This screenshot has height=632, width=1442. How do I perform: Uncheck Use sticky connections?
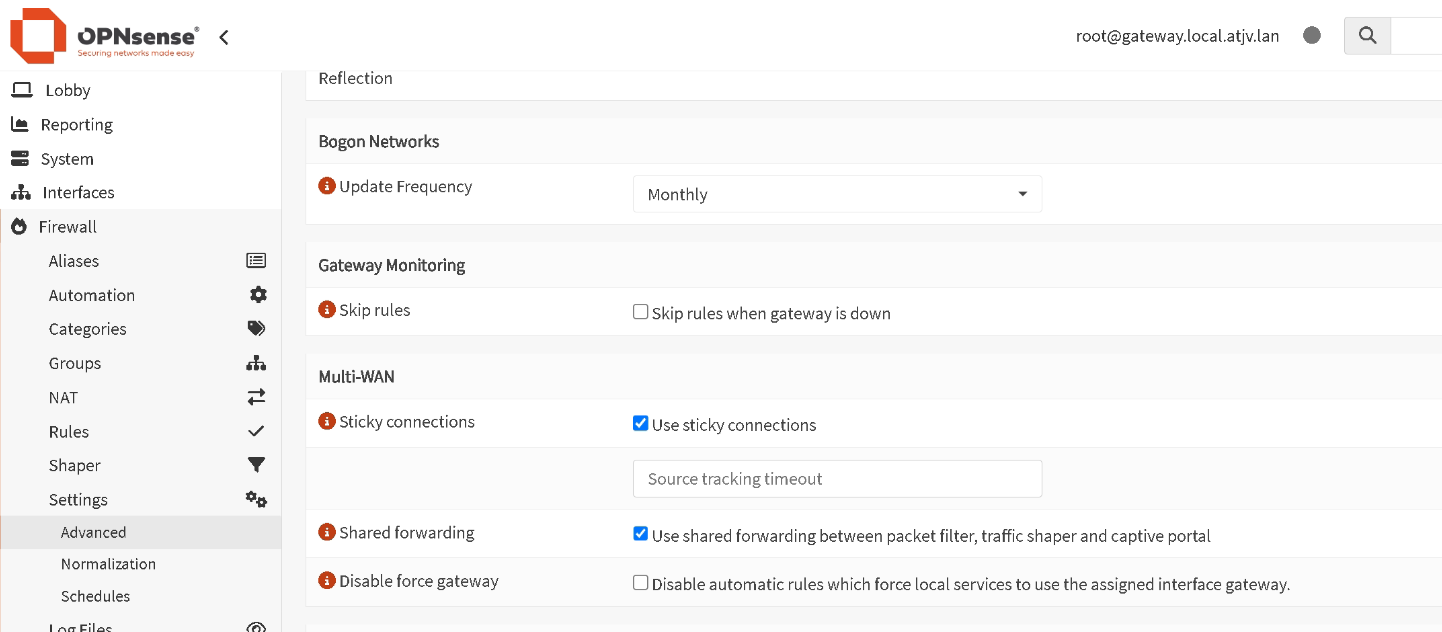[641, 424]
